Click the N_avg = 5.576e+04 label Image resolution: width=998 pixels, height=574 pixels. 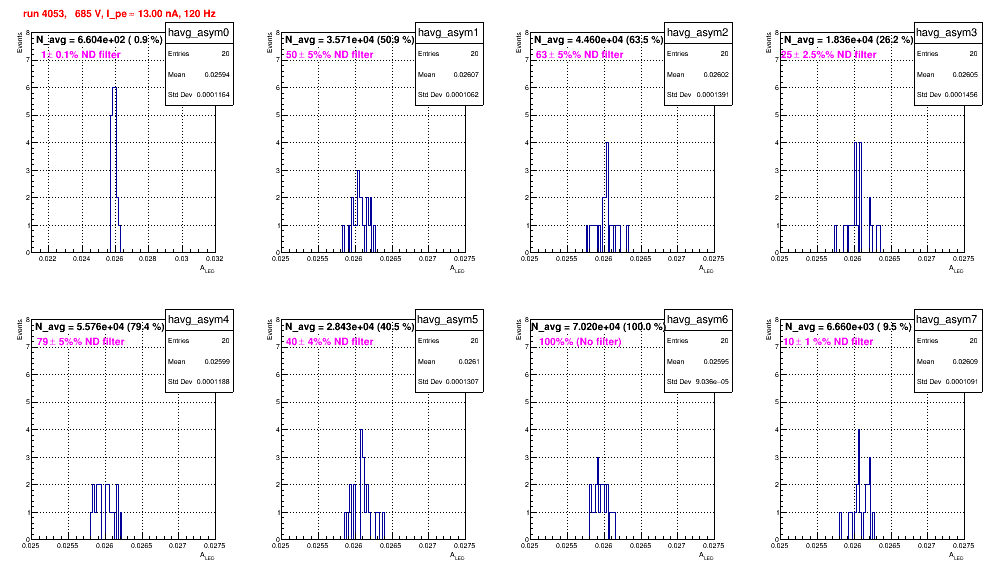pos(99,326)
